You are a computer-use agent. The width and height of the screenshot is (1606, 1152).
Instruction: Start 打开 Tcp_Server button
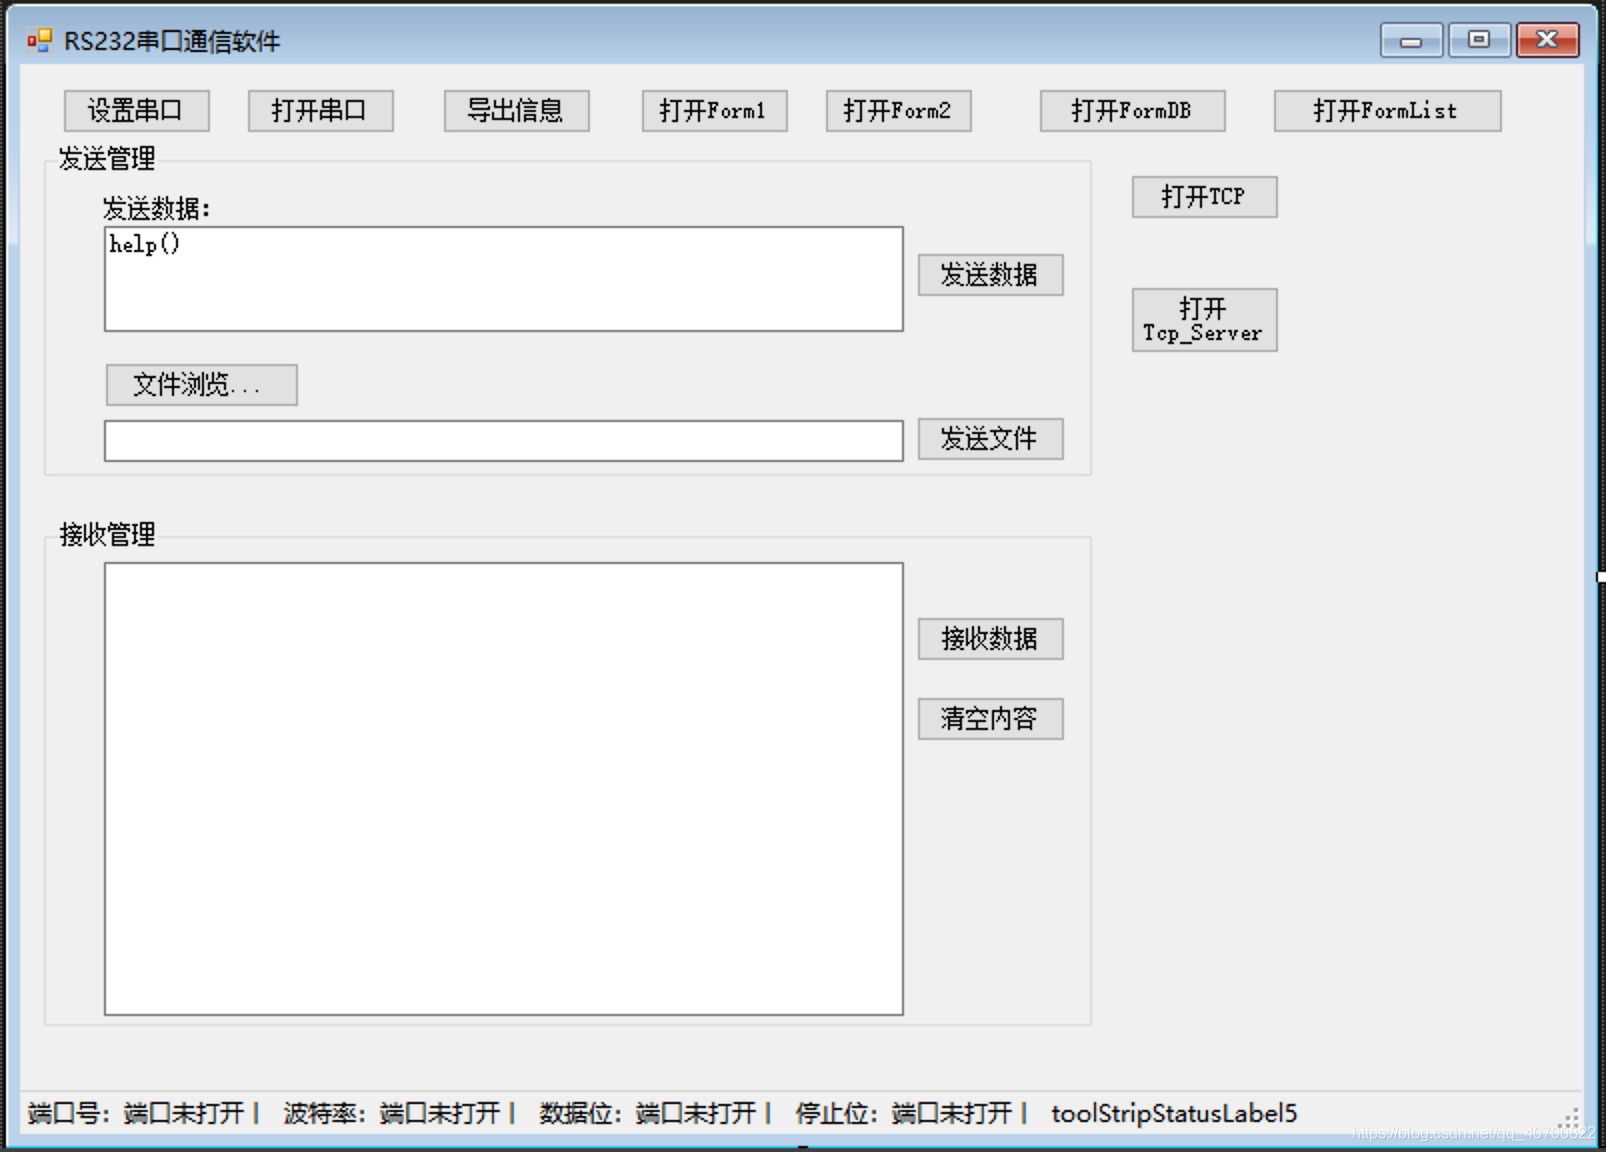(x=1204, y=320)
